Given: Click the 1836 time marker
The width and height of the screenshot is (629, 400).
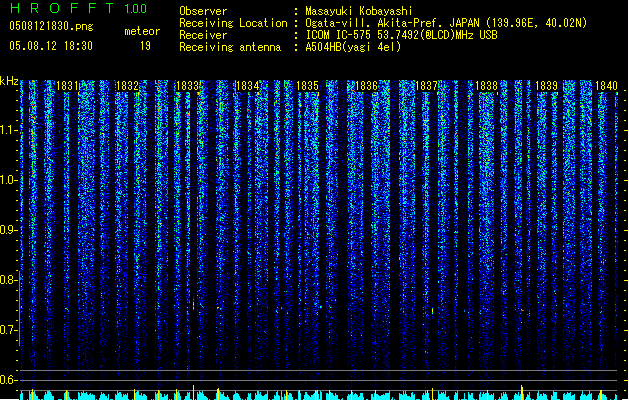Looking at the screenshot, I should (367, 86).
